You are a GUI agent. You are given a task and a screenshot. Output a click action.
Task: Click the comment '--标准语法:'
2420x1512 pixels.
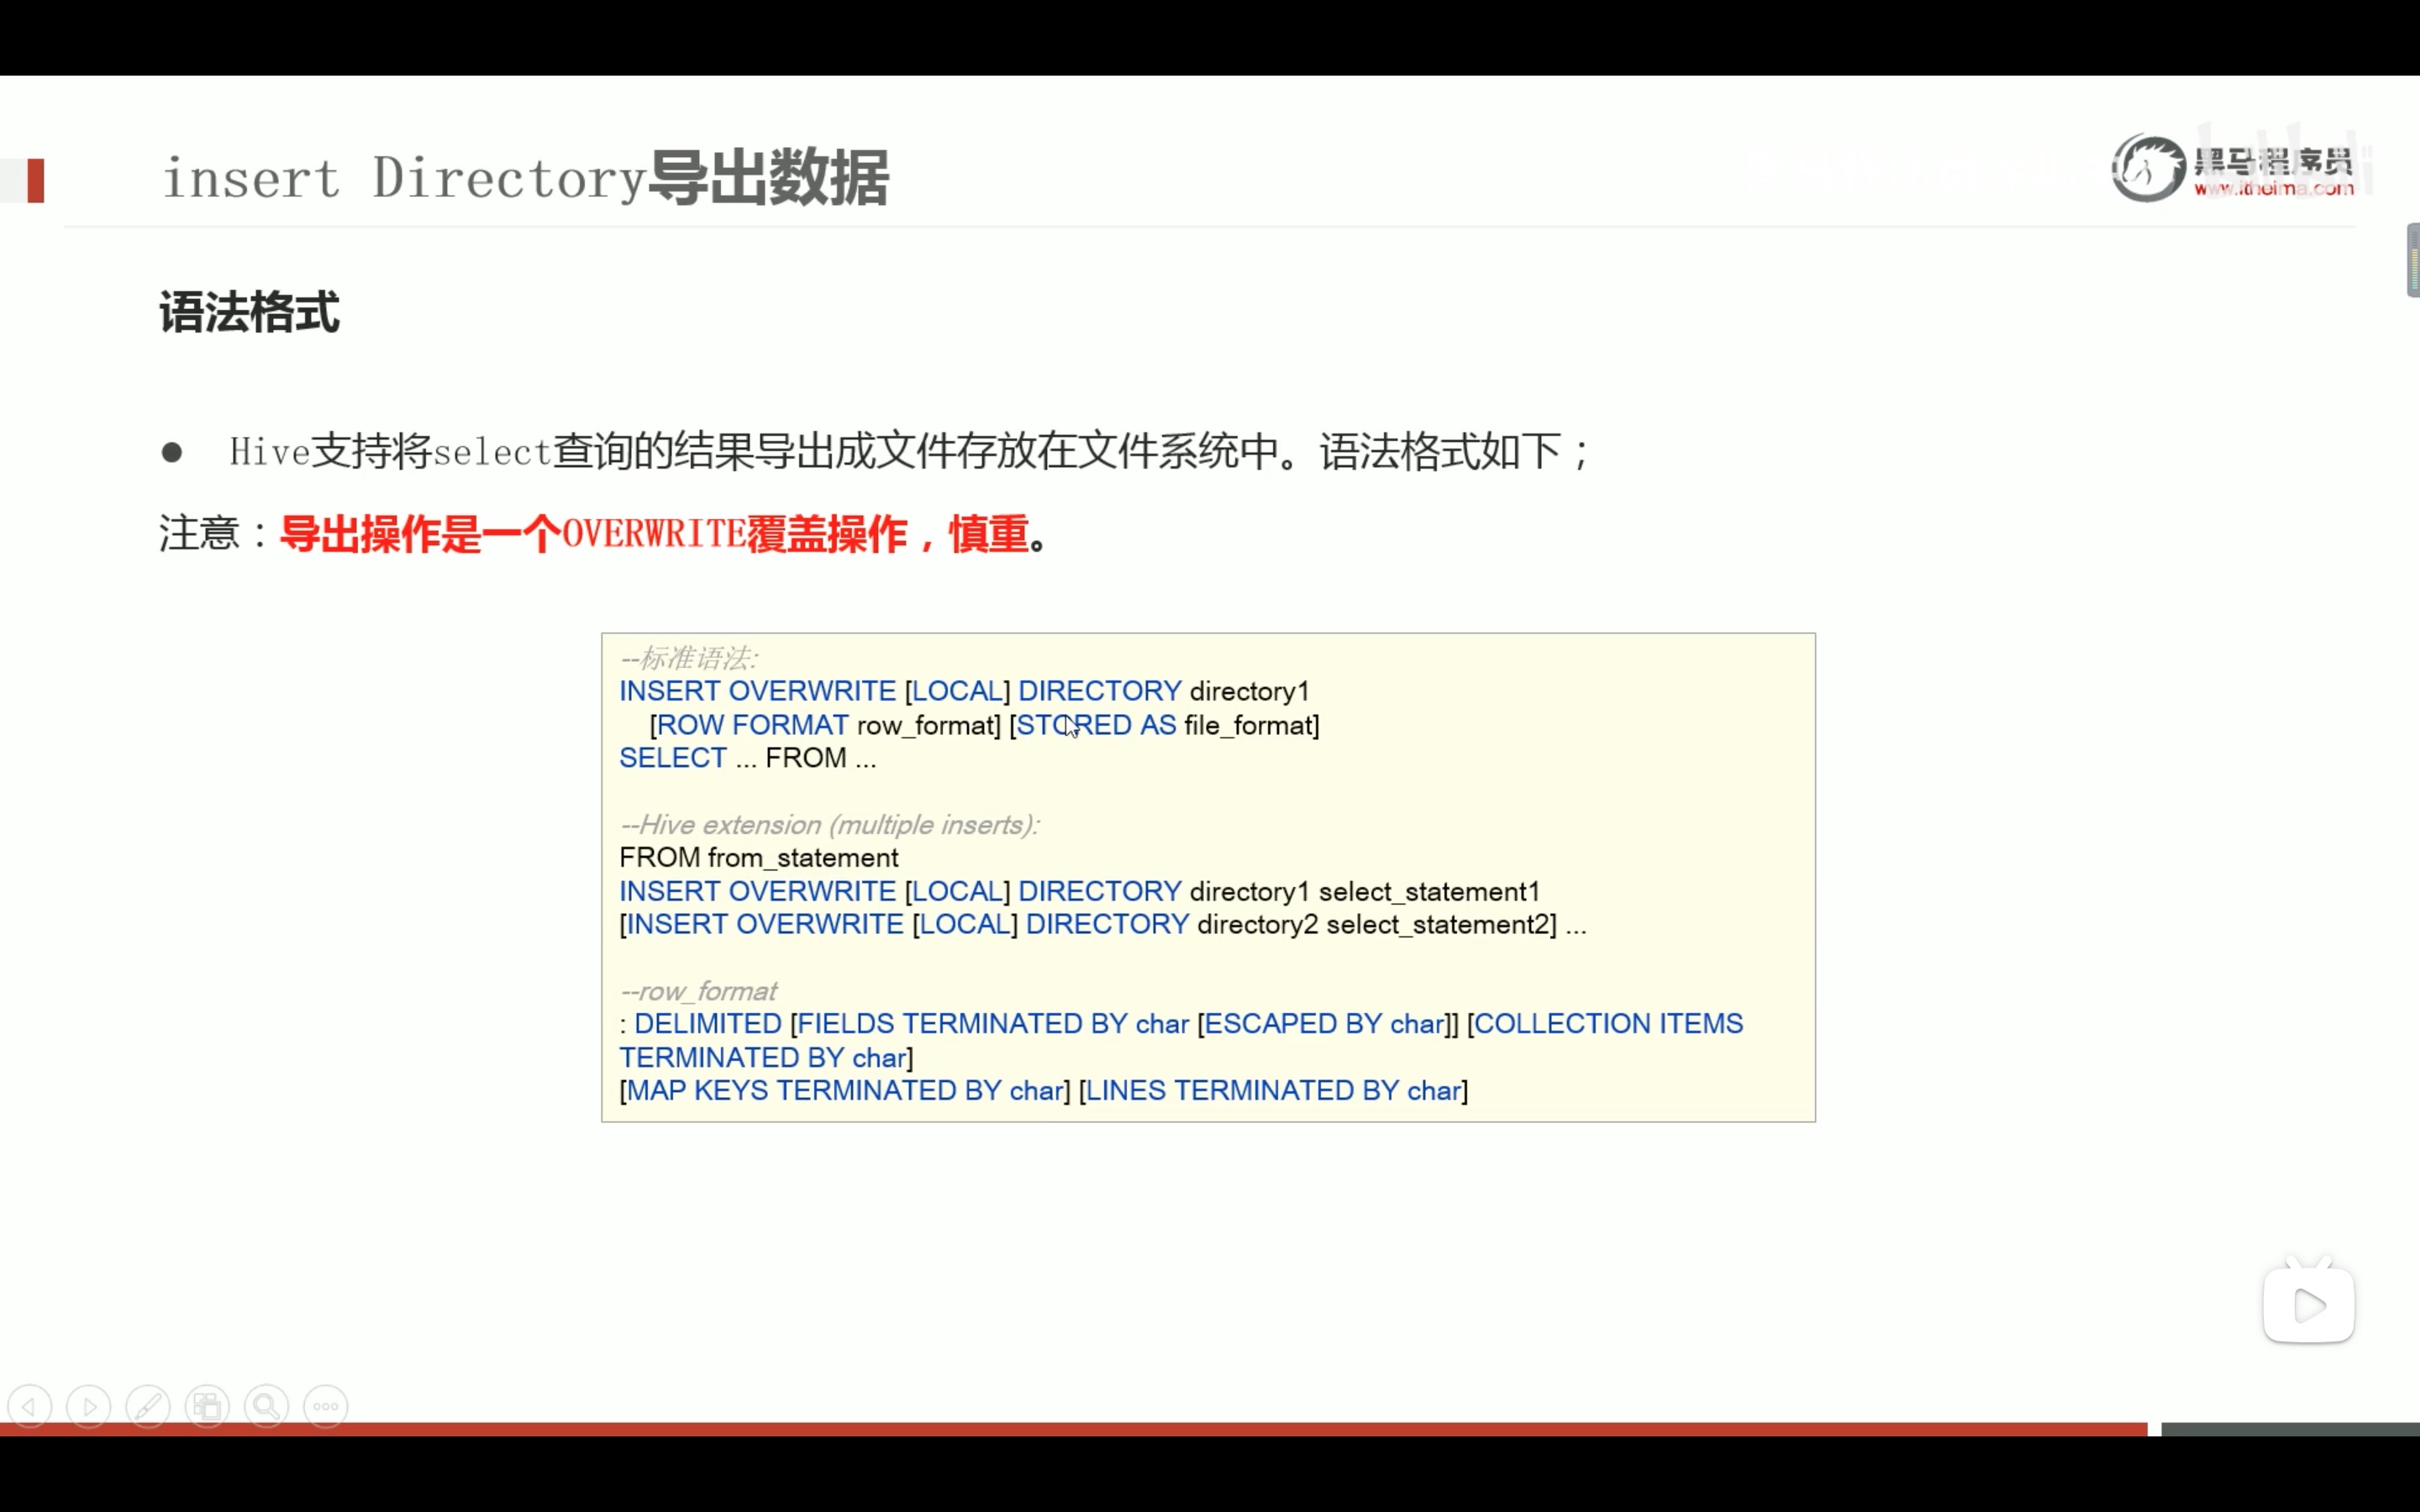click(x=689, y=658)
